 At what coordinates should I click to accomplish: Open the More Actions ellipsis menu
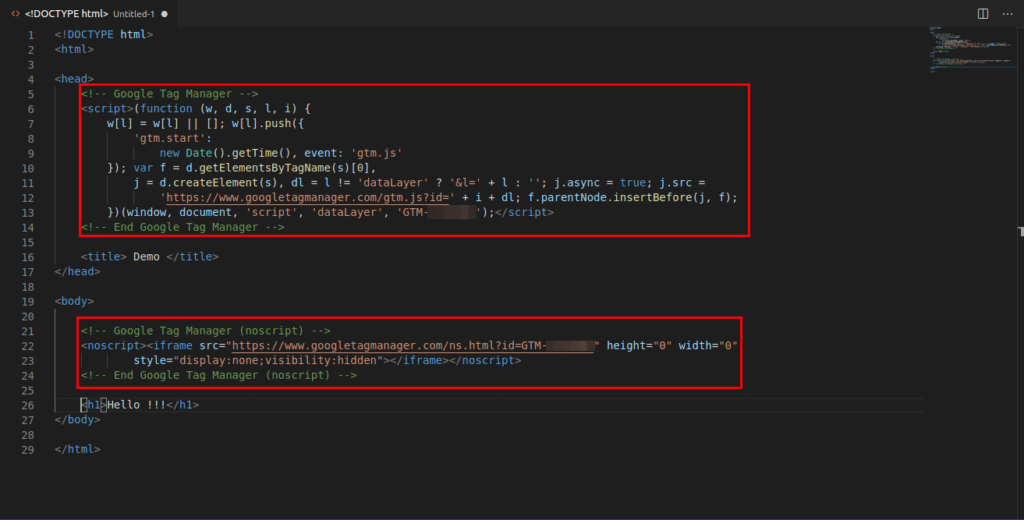[1008, 14]
